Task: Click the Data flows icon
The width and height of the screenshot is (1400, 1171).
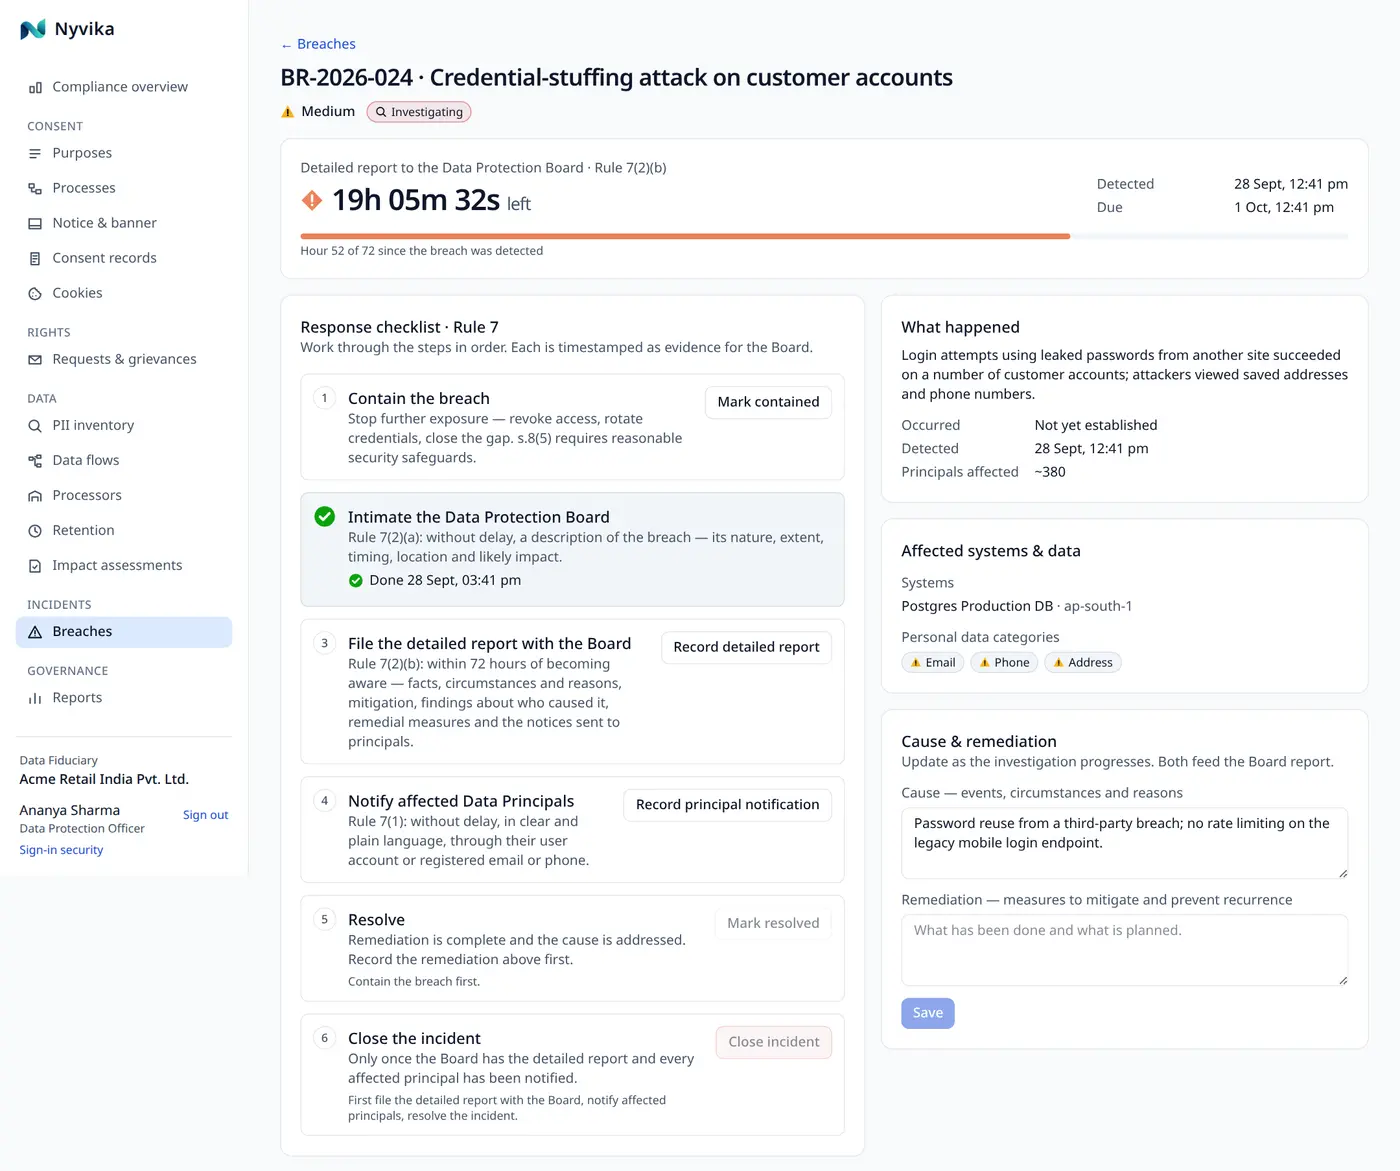Action: (x=35, y=461)
